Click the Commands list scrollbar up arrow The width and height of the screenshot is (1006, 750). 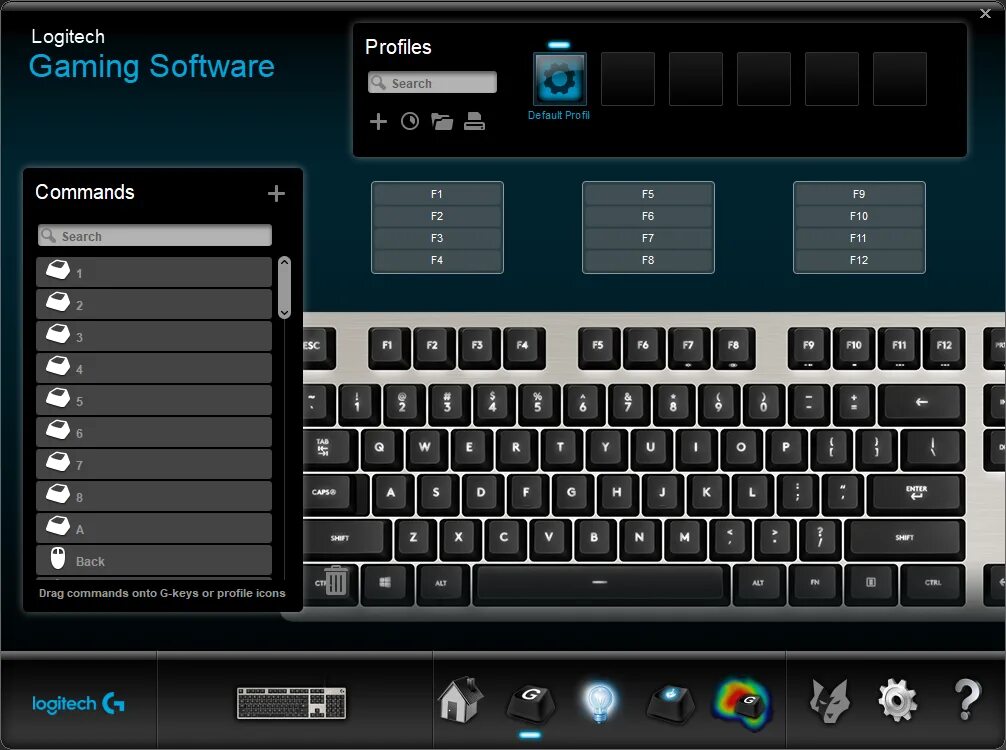pos(285,262)
